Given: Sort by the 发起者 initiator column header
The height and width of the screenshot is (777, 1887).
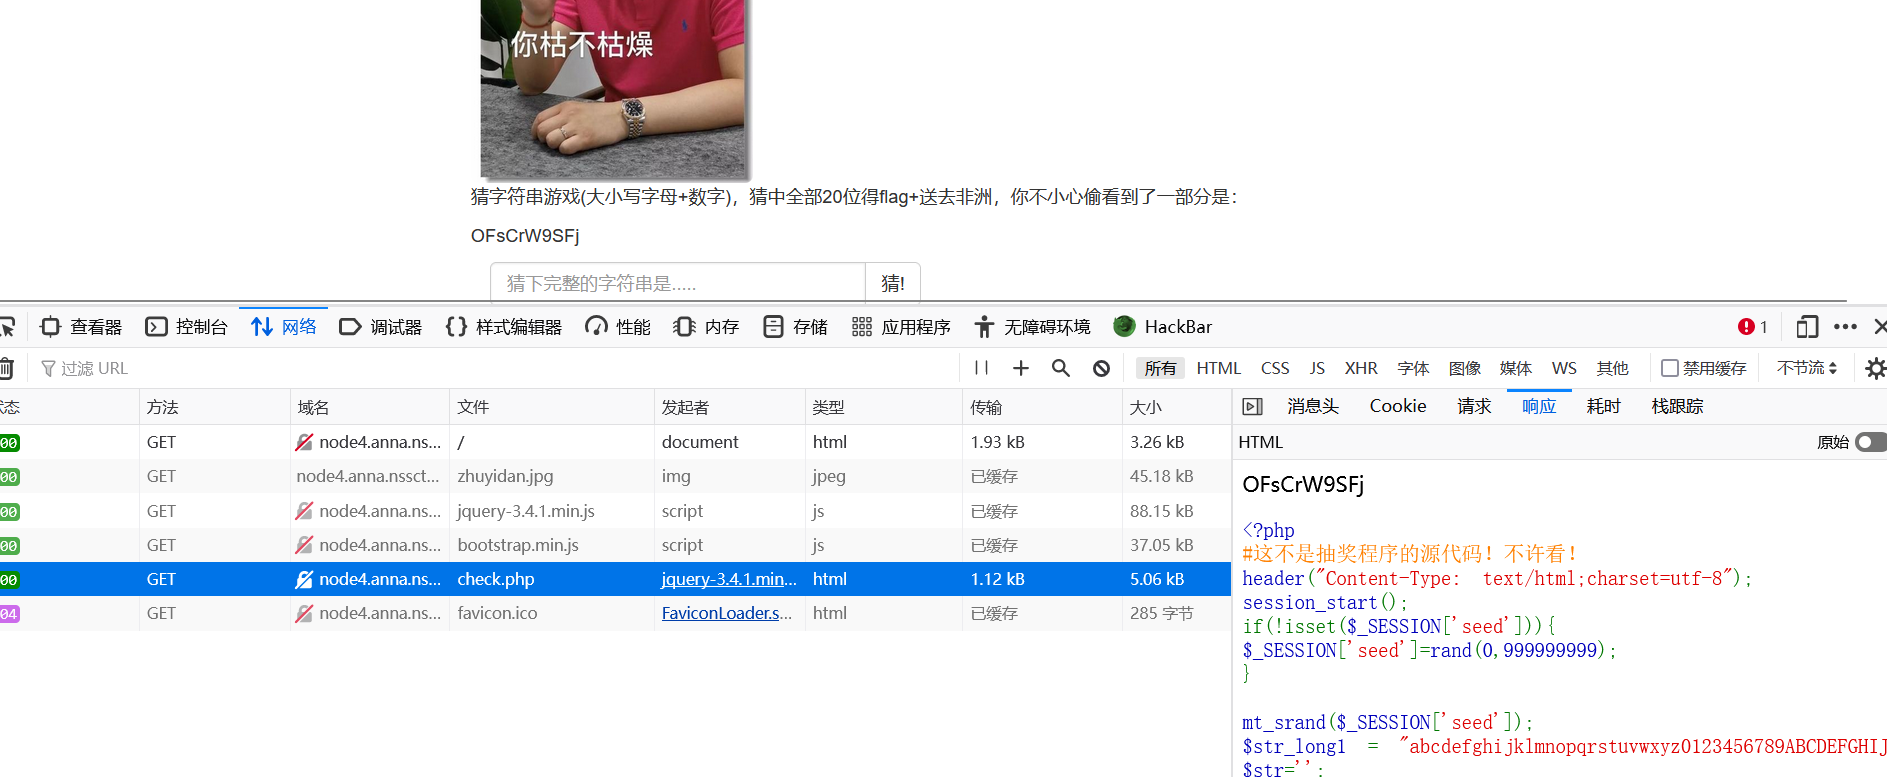Looking at the screenshot, I should 729,407.
